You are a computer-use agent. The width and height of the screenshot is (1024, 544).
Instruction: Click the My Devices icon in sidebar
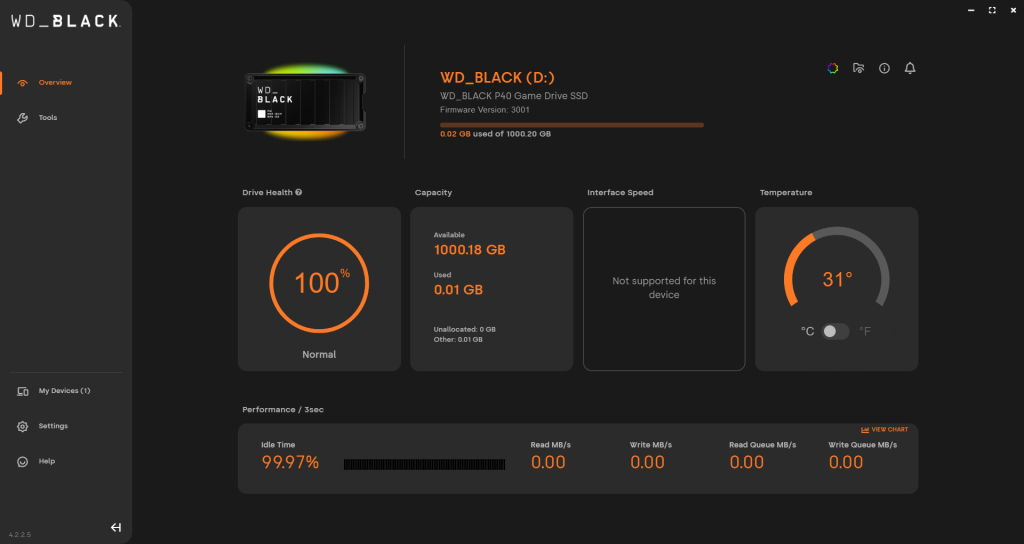[23, 391]
